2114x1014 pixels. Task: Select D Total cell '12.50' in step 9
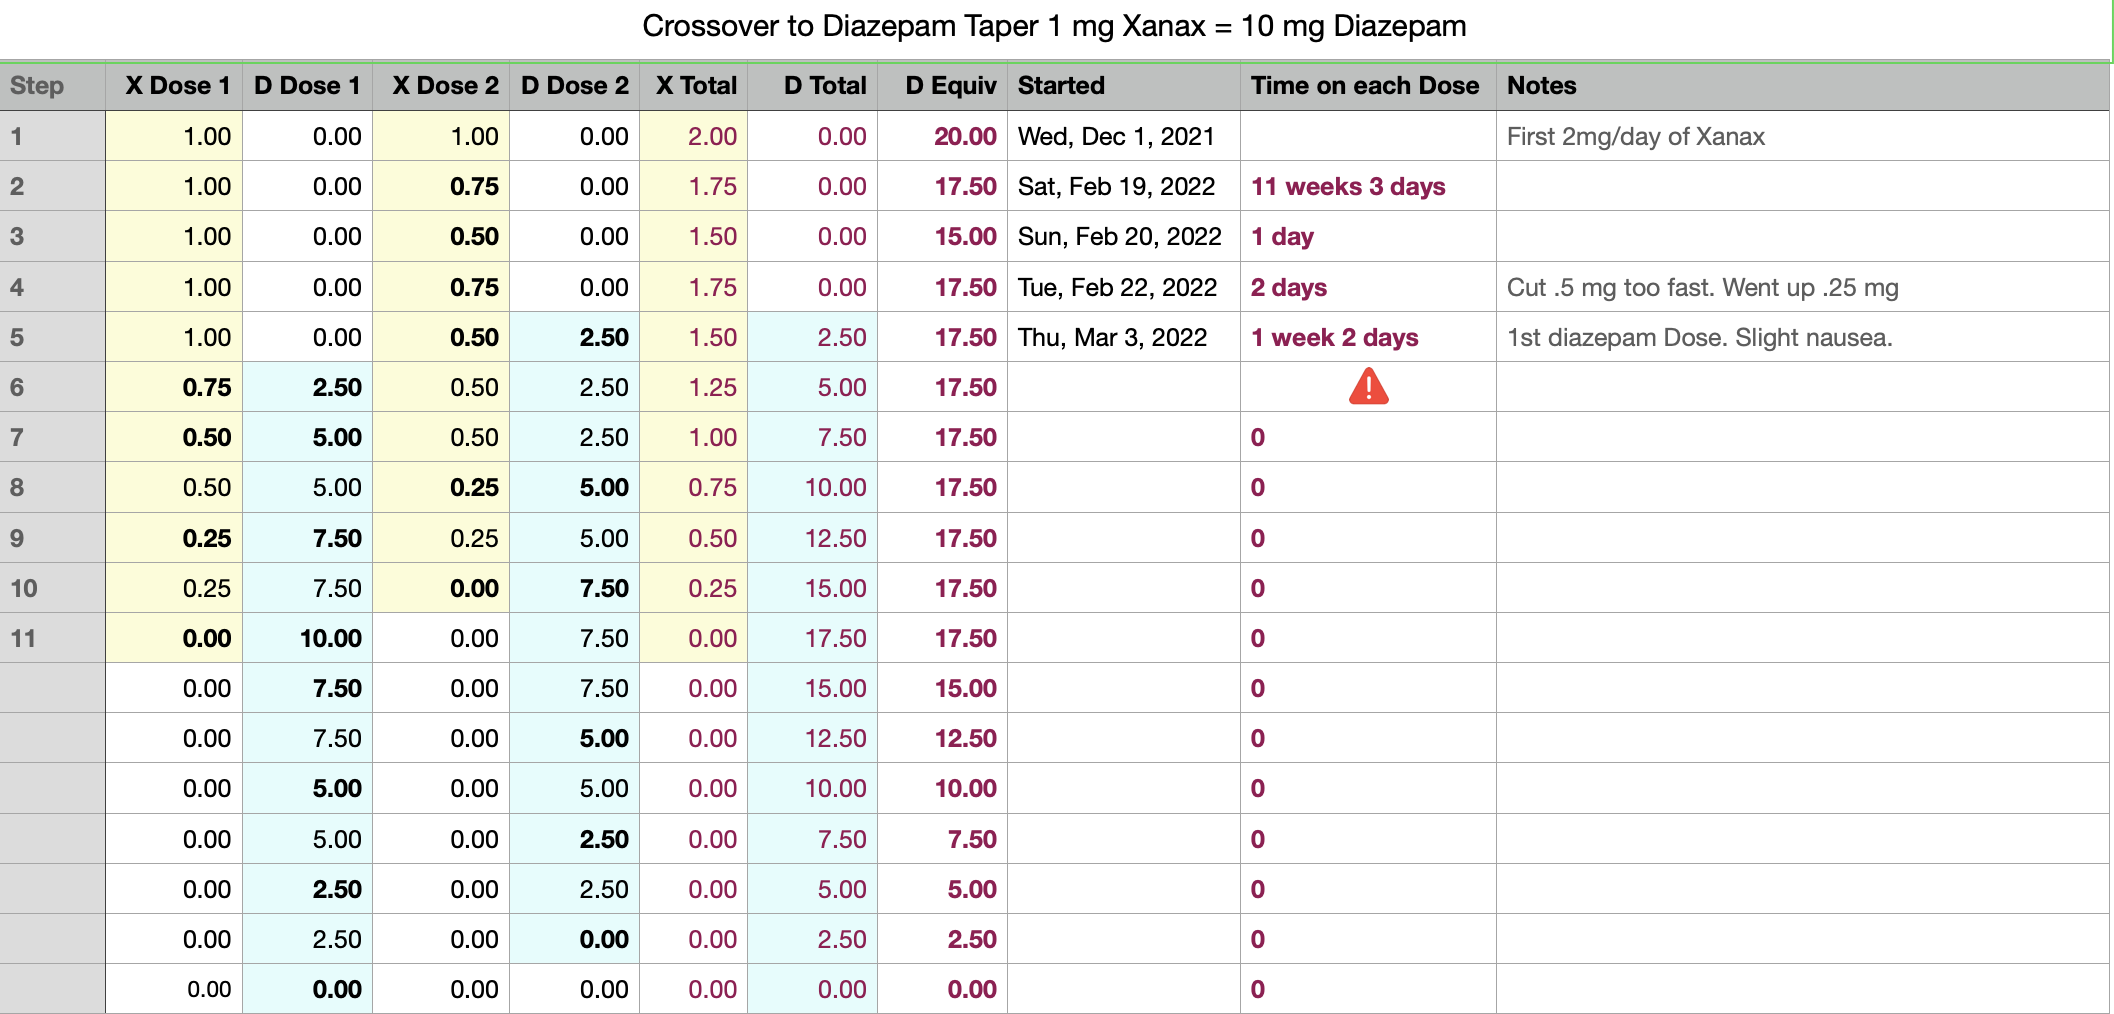coord(812,538)
